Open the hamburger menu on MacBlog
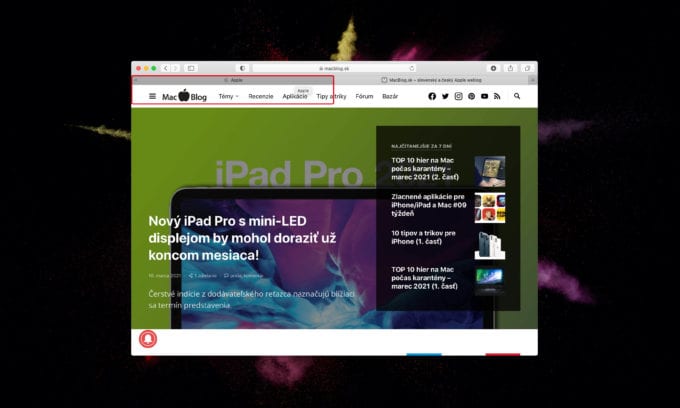The image size is (680, 408). pyautogui.click(x=152, y=96)
